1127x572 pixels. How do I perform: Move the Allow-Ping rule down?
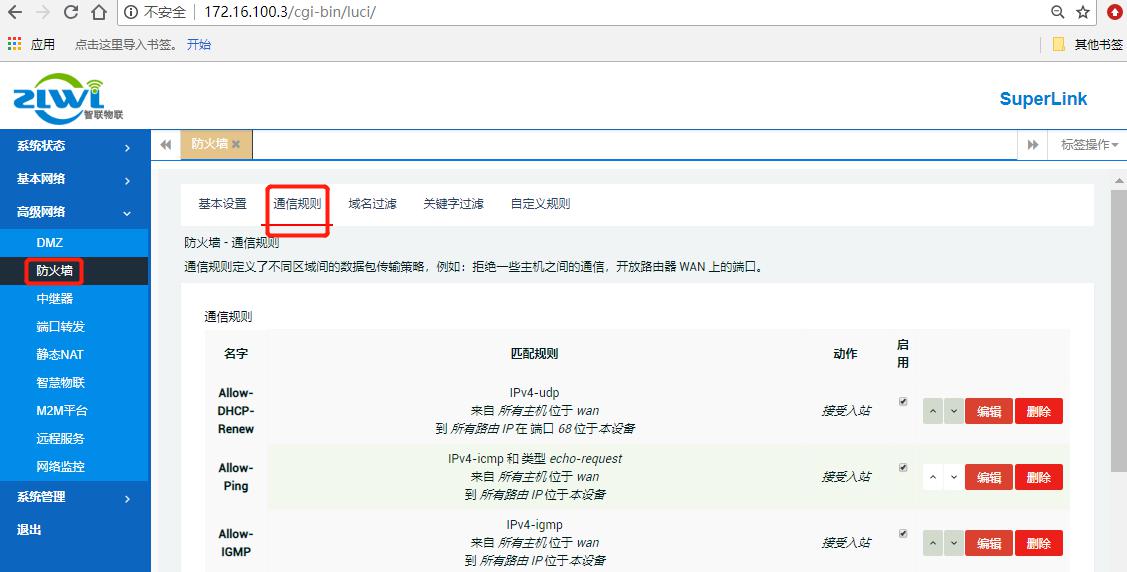pyautogui.click(x=954, y=477)
